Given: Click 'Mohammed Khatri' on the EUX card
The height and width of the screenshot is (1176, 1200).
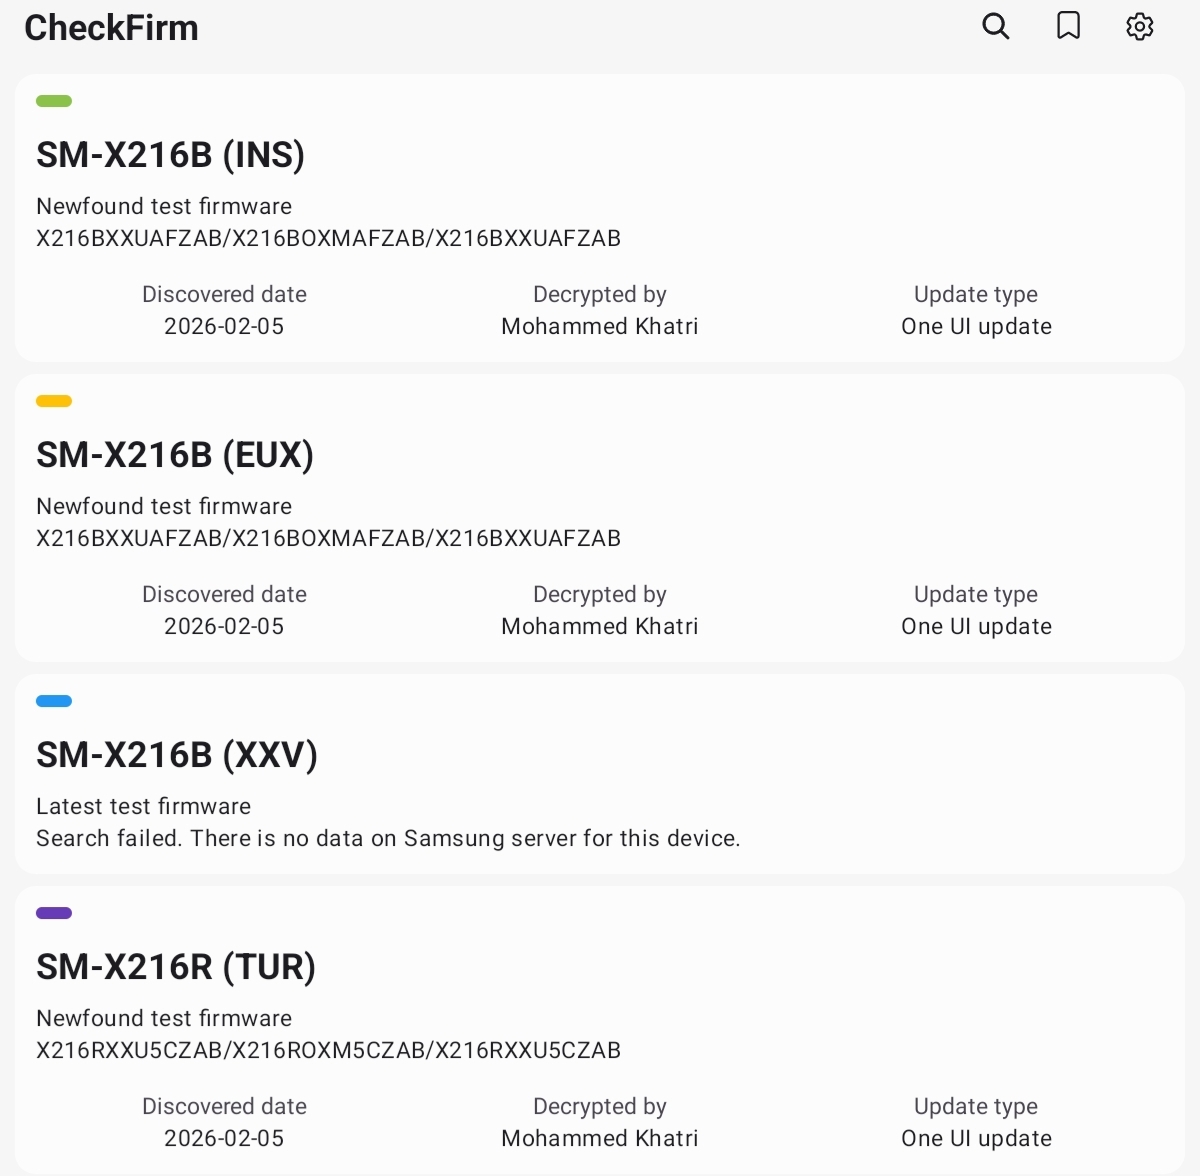Looking at the screenshot, I should click(600, 626).
